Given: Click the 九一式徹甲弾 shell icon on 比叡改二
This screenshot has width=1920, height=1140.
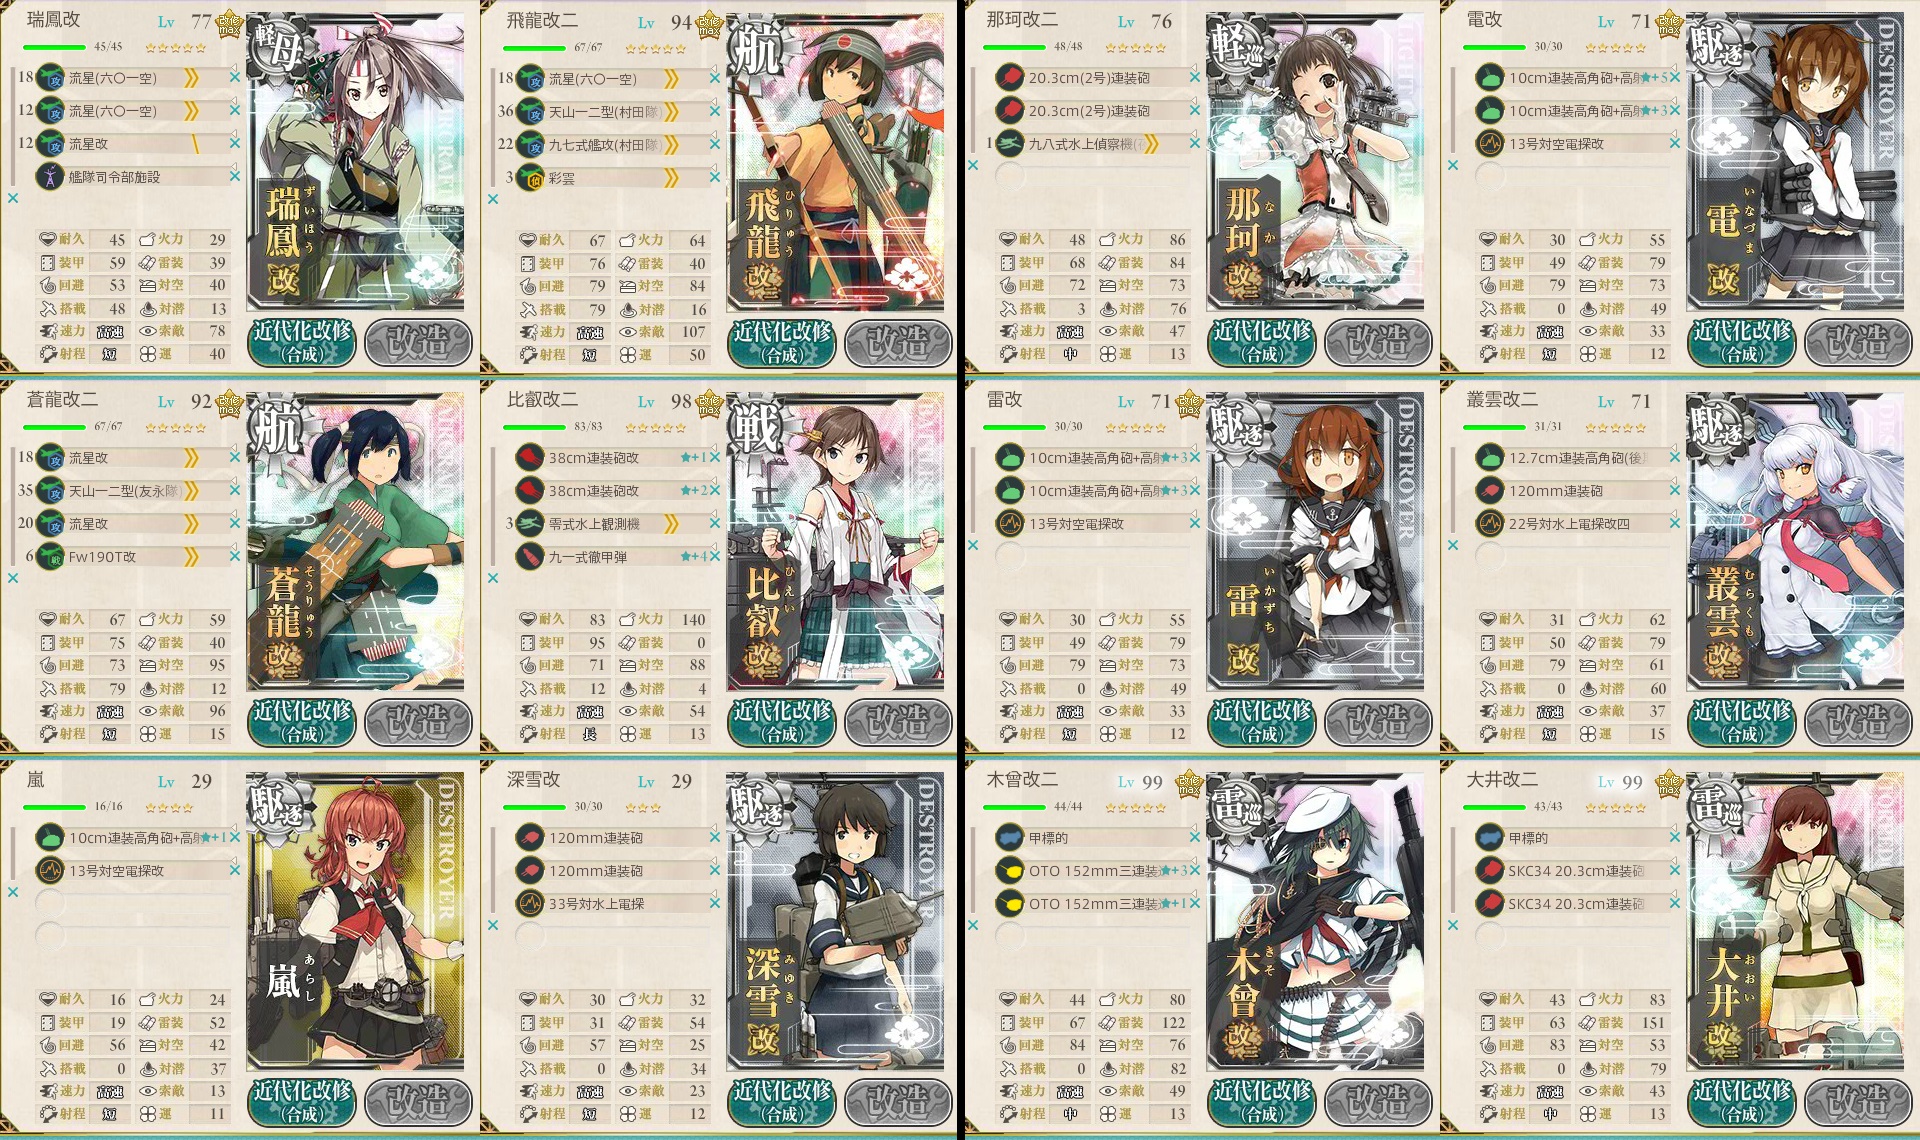Looking at the screenshot, I should click(x=530, y=557).
